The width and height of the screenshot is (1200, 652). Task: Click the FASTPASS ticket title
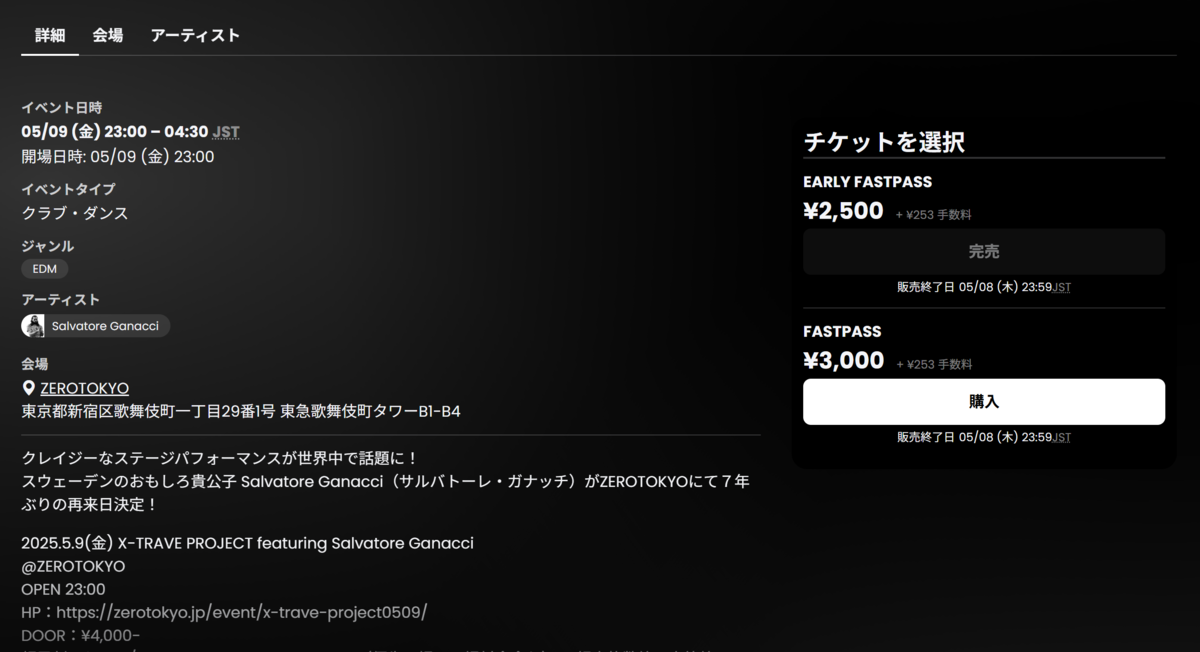(842, 332)
